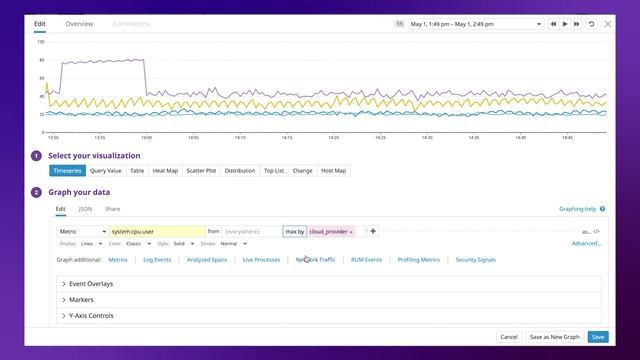
Task: Reset the time range with the undo icon
Action: click(x=591, y=24)
